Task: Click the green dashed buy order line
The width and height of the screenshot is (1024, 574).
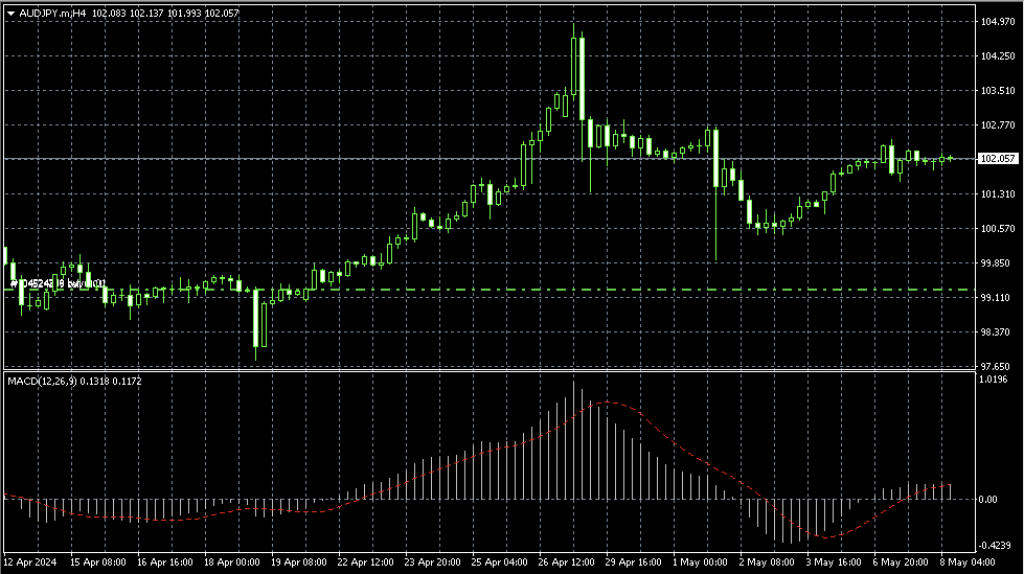Action: pyautogui.click(x=600, y=290)
